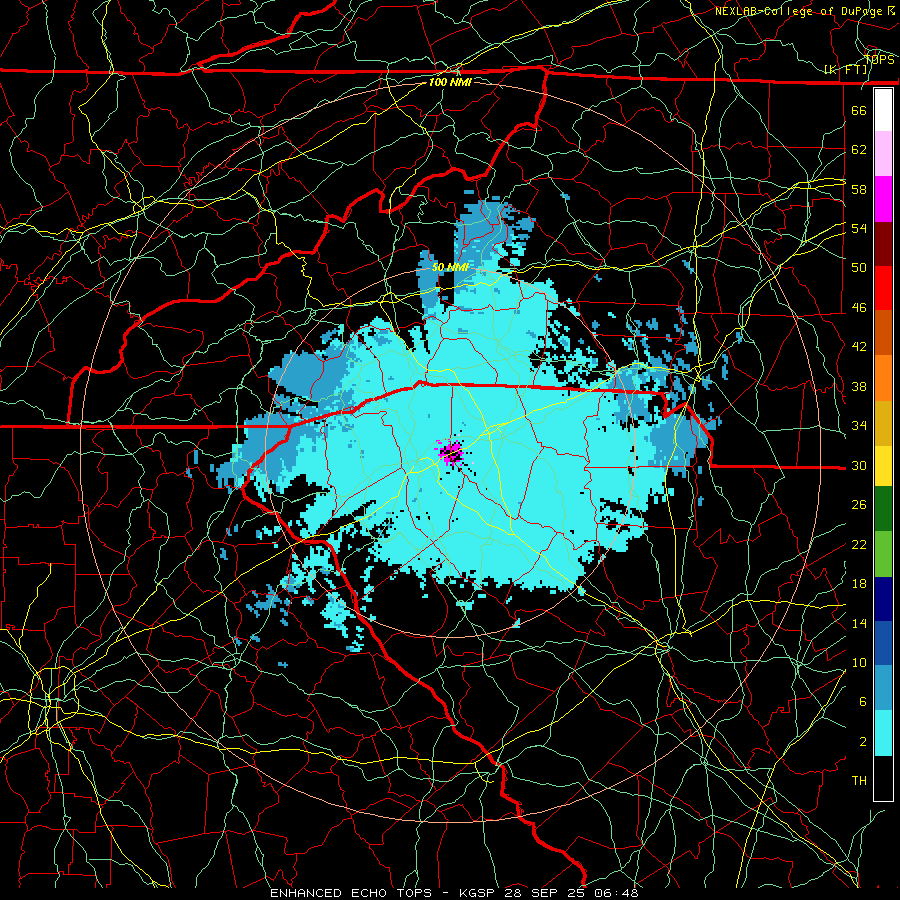Click the 18 legend scale value
The width and height of the screenshot is (900, 900).
pyautogui.click(x=859, y=584)
